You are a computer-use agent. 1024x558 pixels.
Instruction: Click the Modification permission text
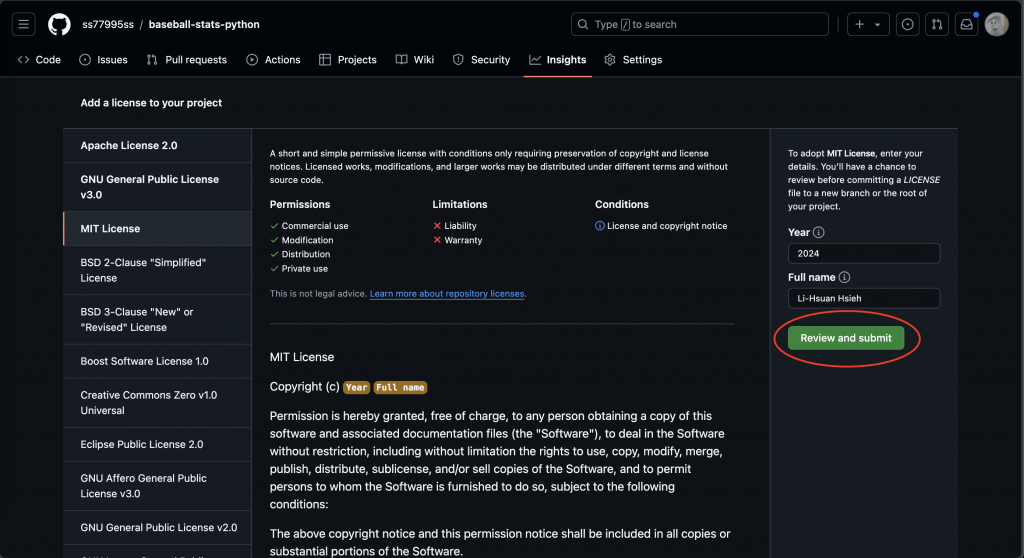307,240
